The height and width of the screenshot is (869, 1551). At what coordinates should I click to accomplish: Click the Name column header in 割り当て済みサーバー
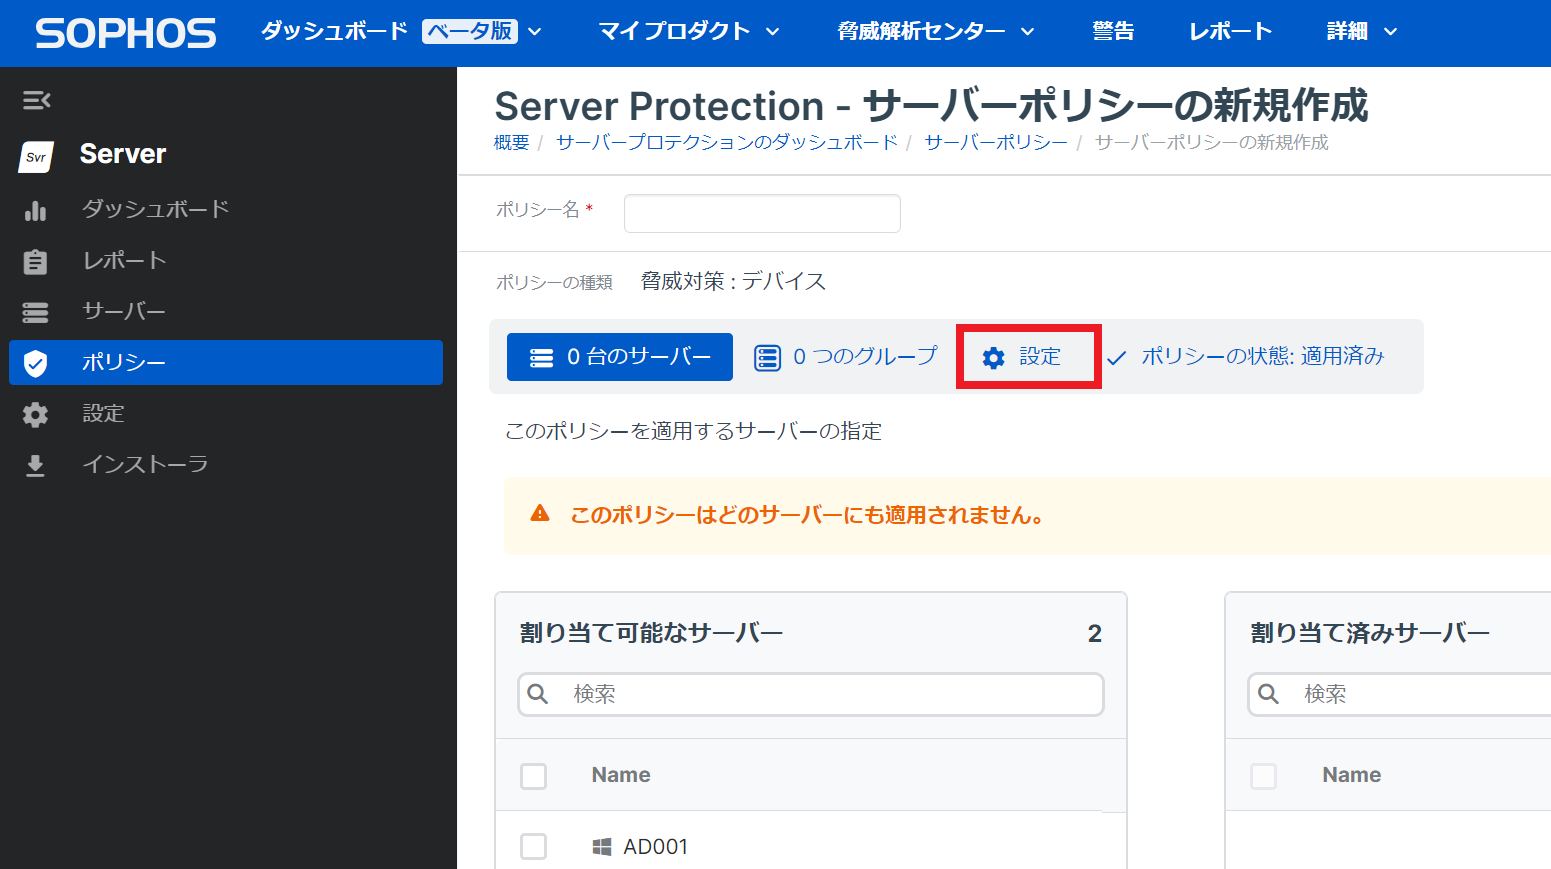point(1351,775)
